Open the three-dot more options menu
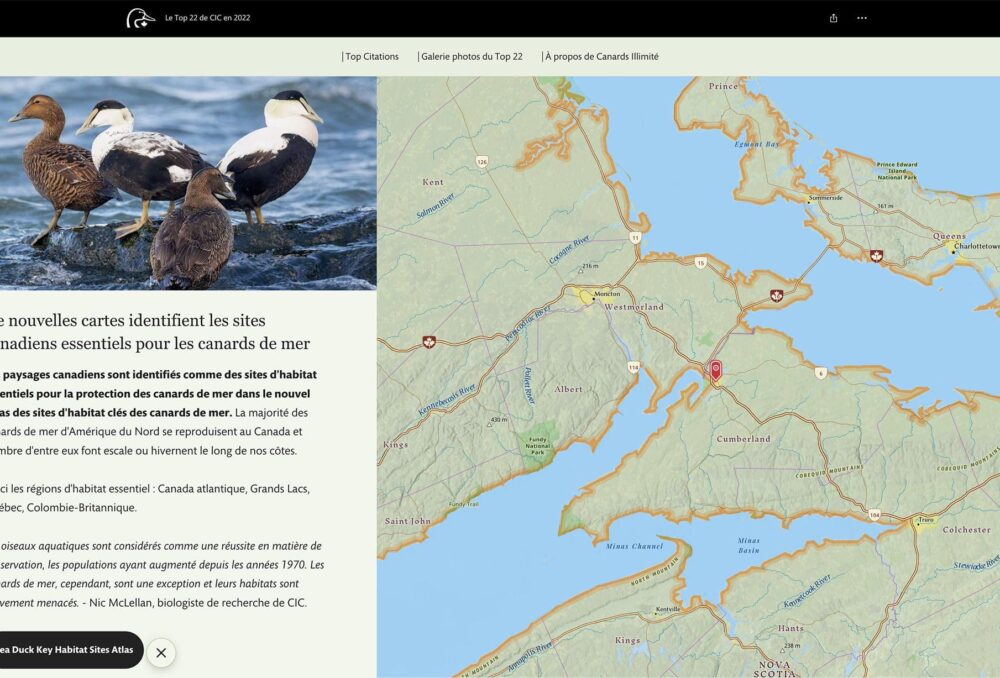1000x678 pixels. (x=862, y=18)
